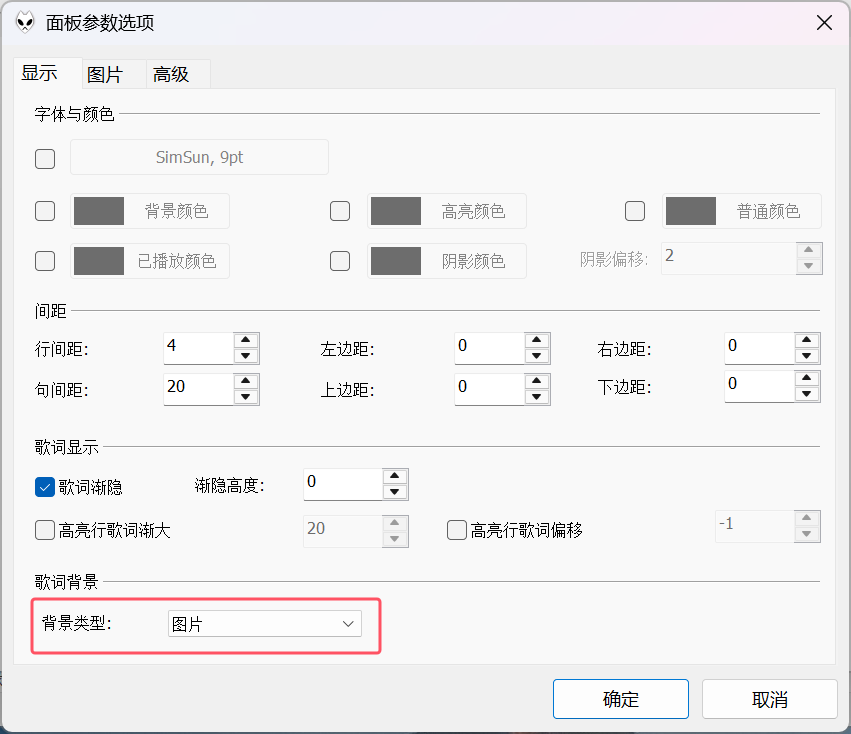Decrease the 句间距 value with down arrow
851x734 pixels.
click(246, 397)
